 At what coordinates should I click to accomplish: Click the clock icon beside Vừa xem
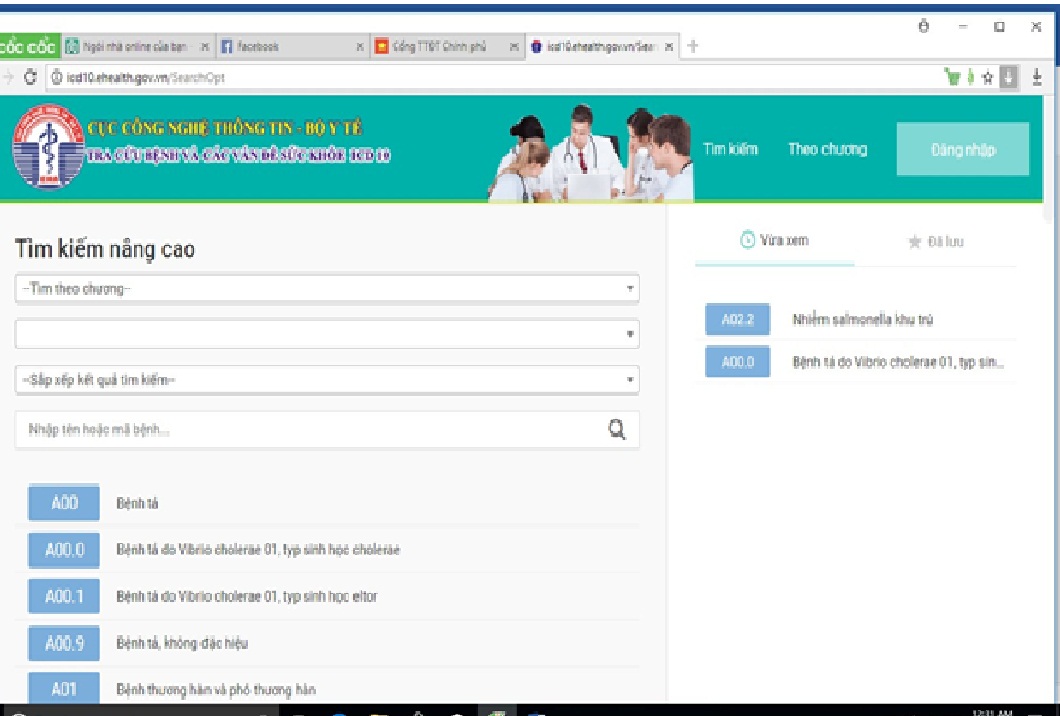[747, 239]
